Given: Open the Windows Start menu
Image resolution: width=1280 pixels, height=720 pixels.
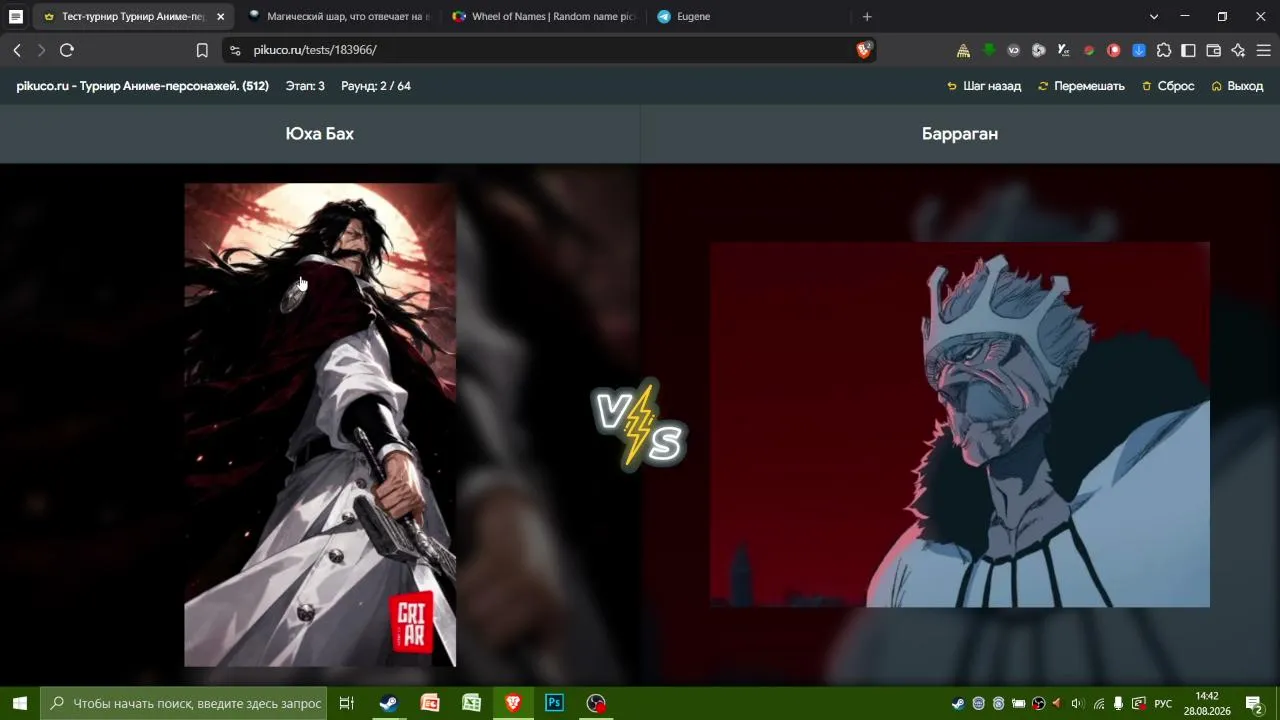Looking at the screenshot, I should tap(19, 703).
